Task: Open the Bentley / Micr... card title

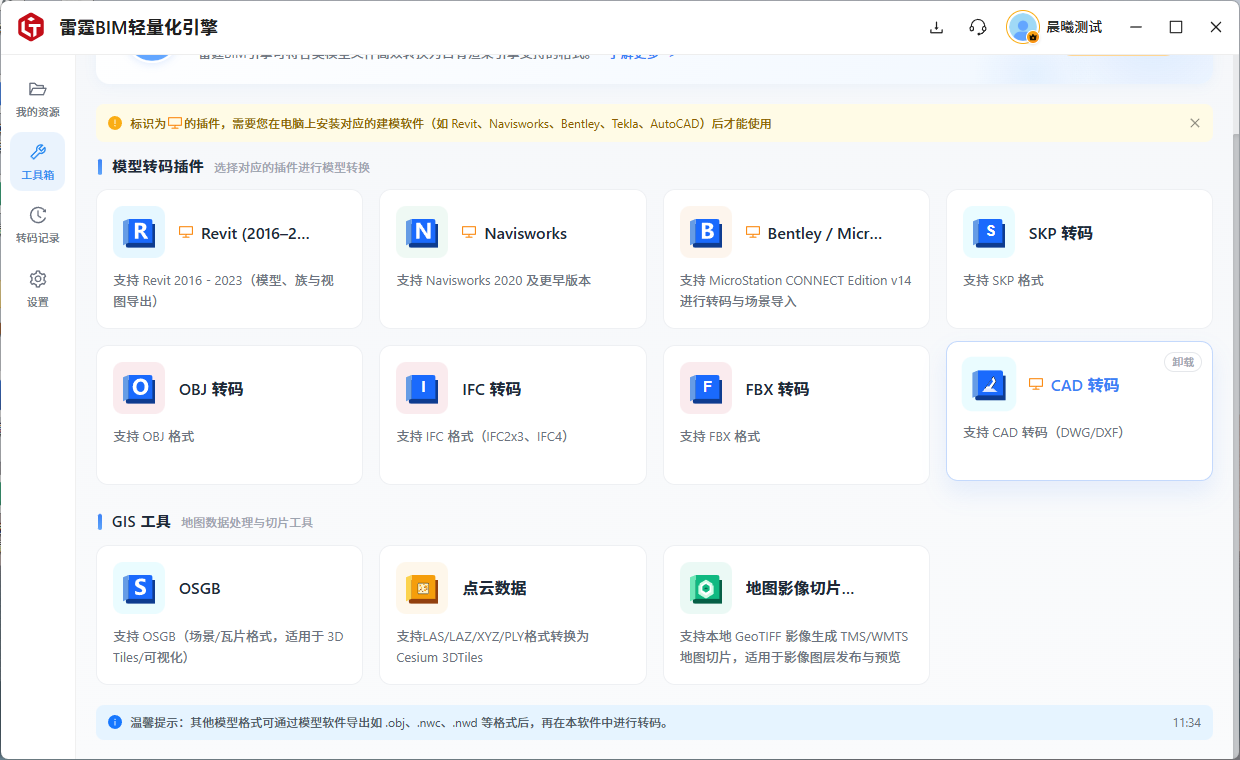Action: (825, 233)
